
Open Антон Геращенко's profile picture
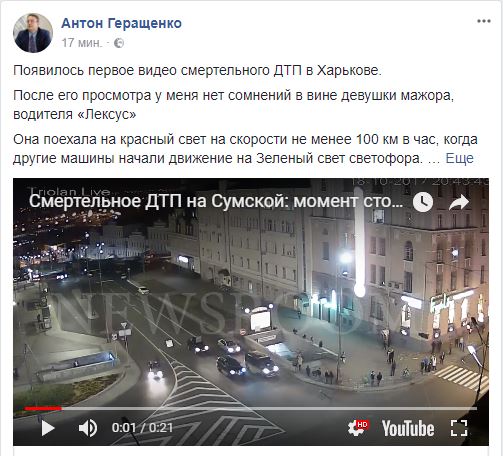click(33, 33)
